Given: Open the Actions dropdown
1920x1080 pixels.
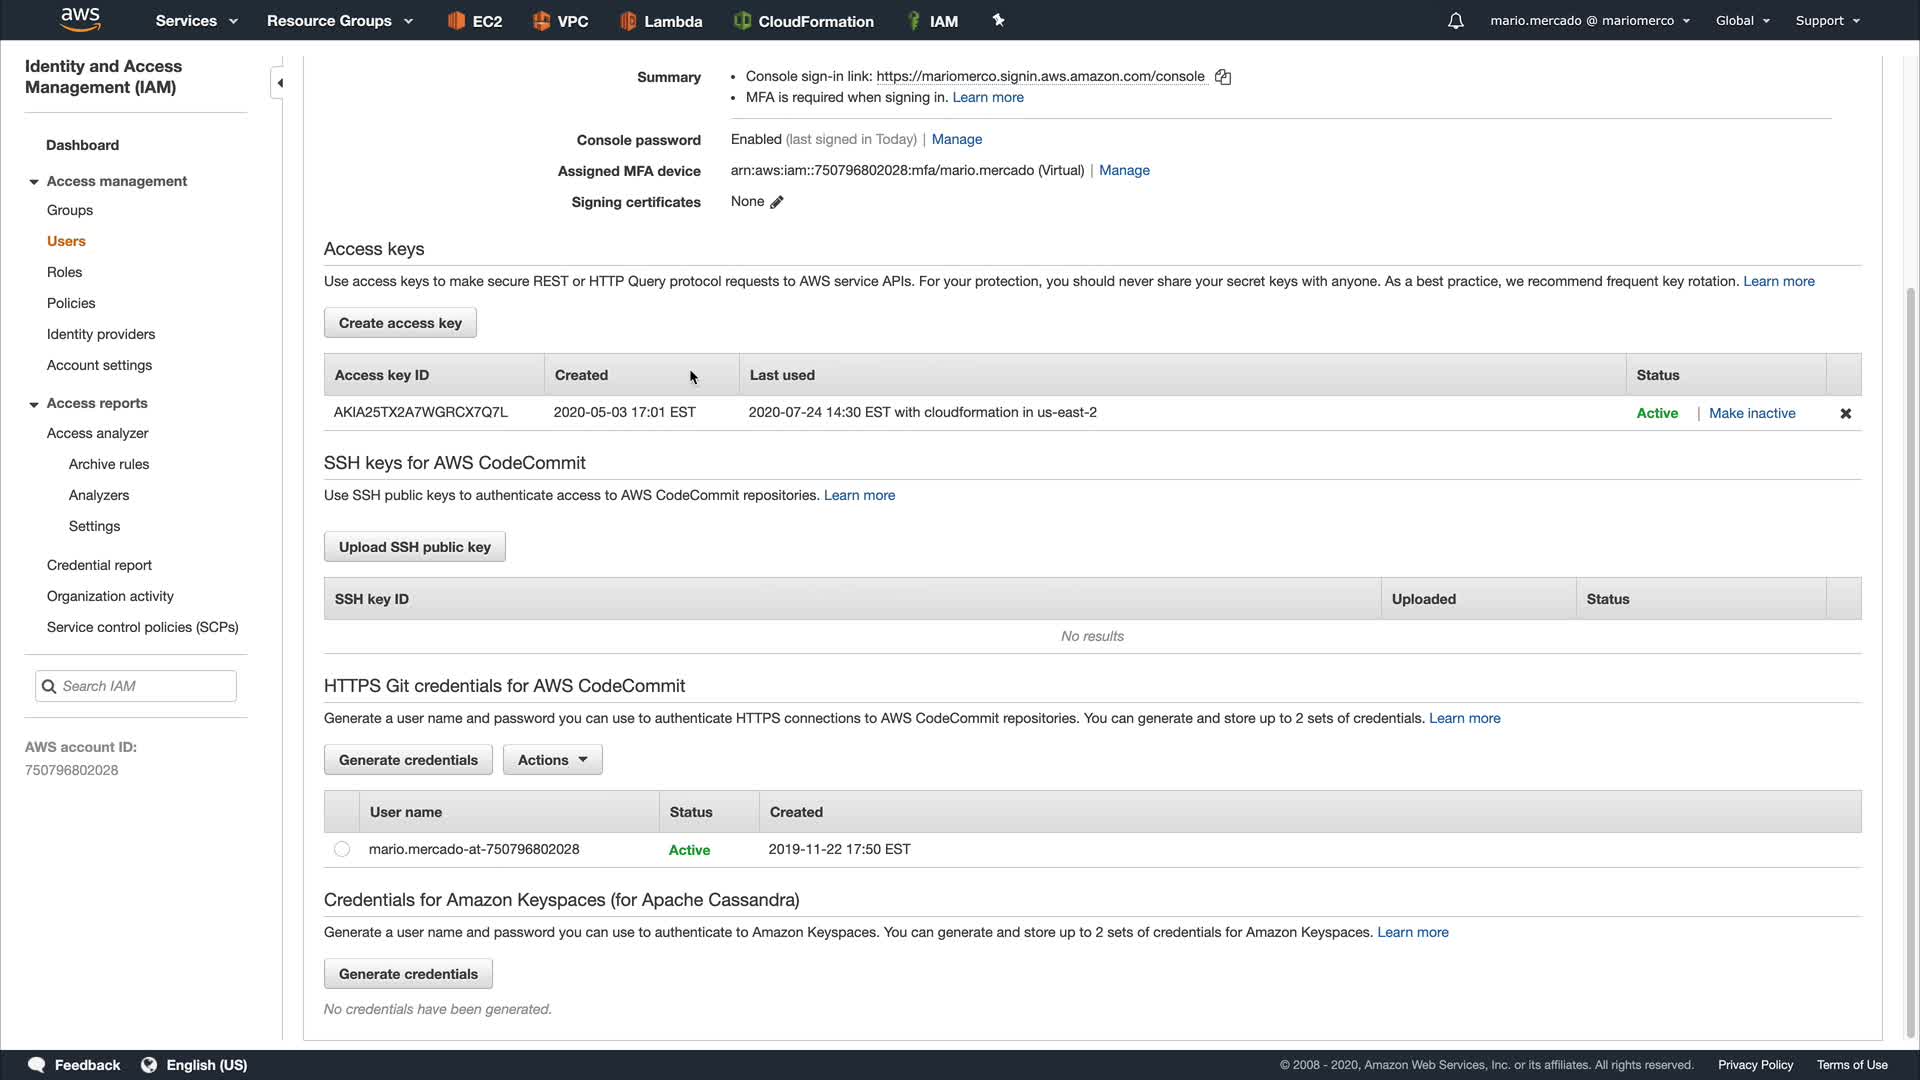Looking at the screenshot, I should pos(552,760).
